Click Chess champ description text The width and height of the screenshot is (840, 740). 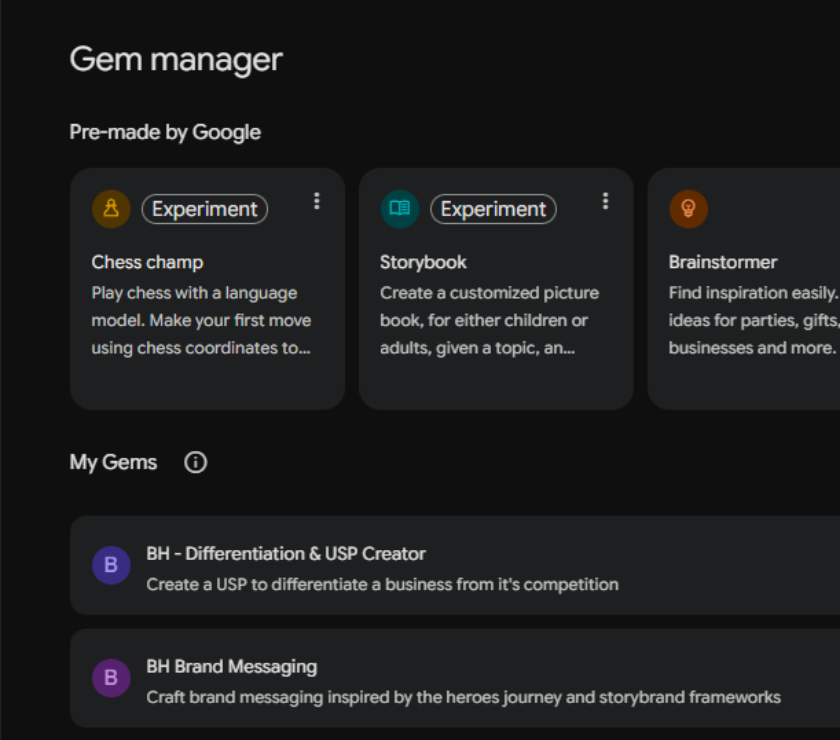click(201, 320)
